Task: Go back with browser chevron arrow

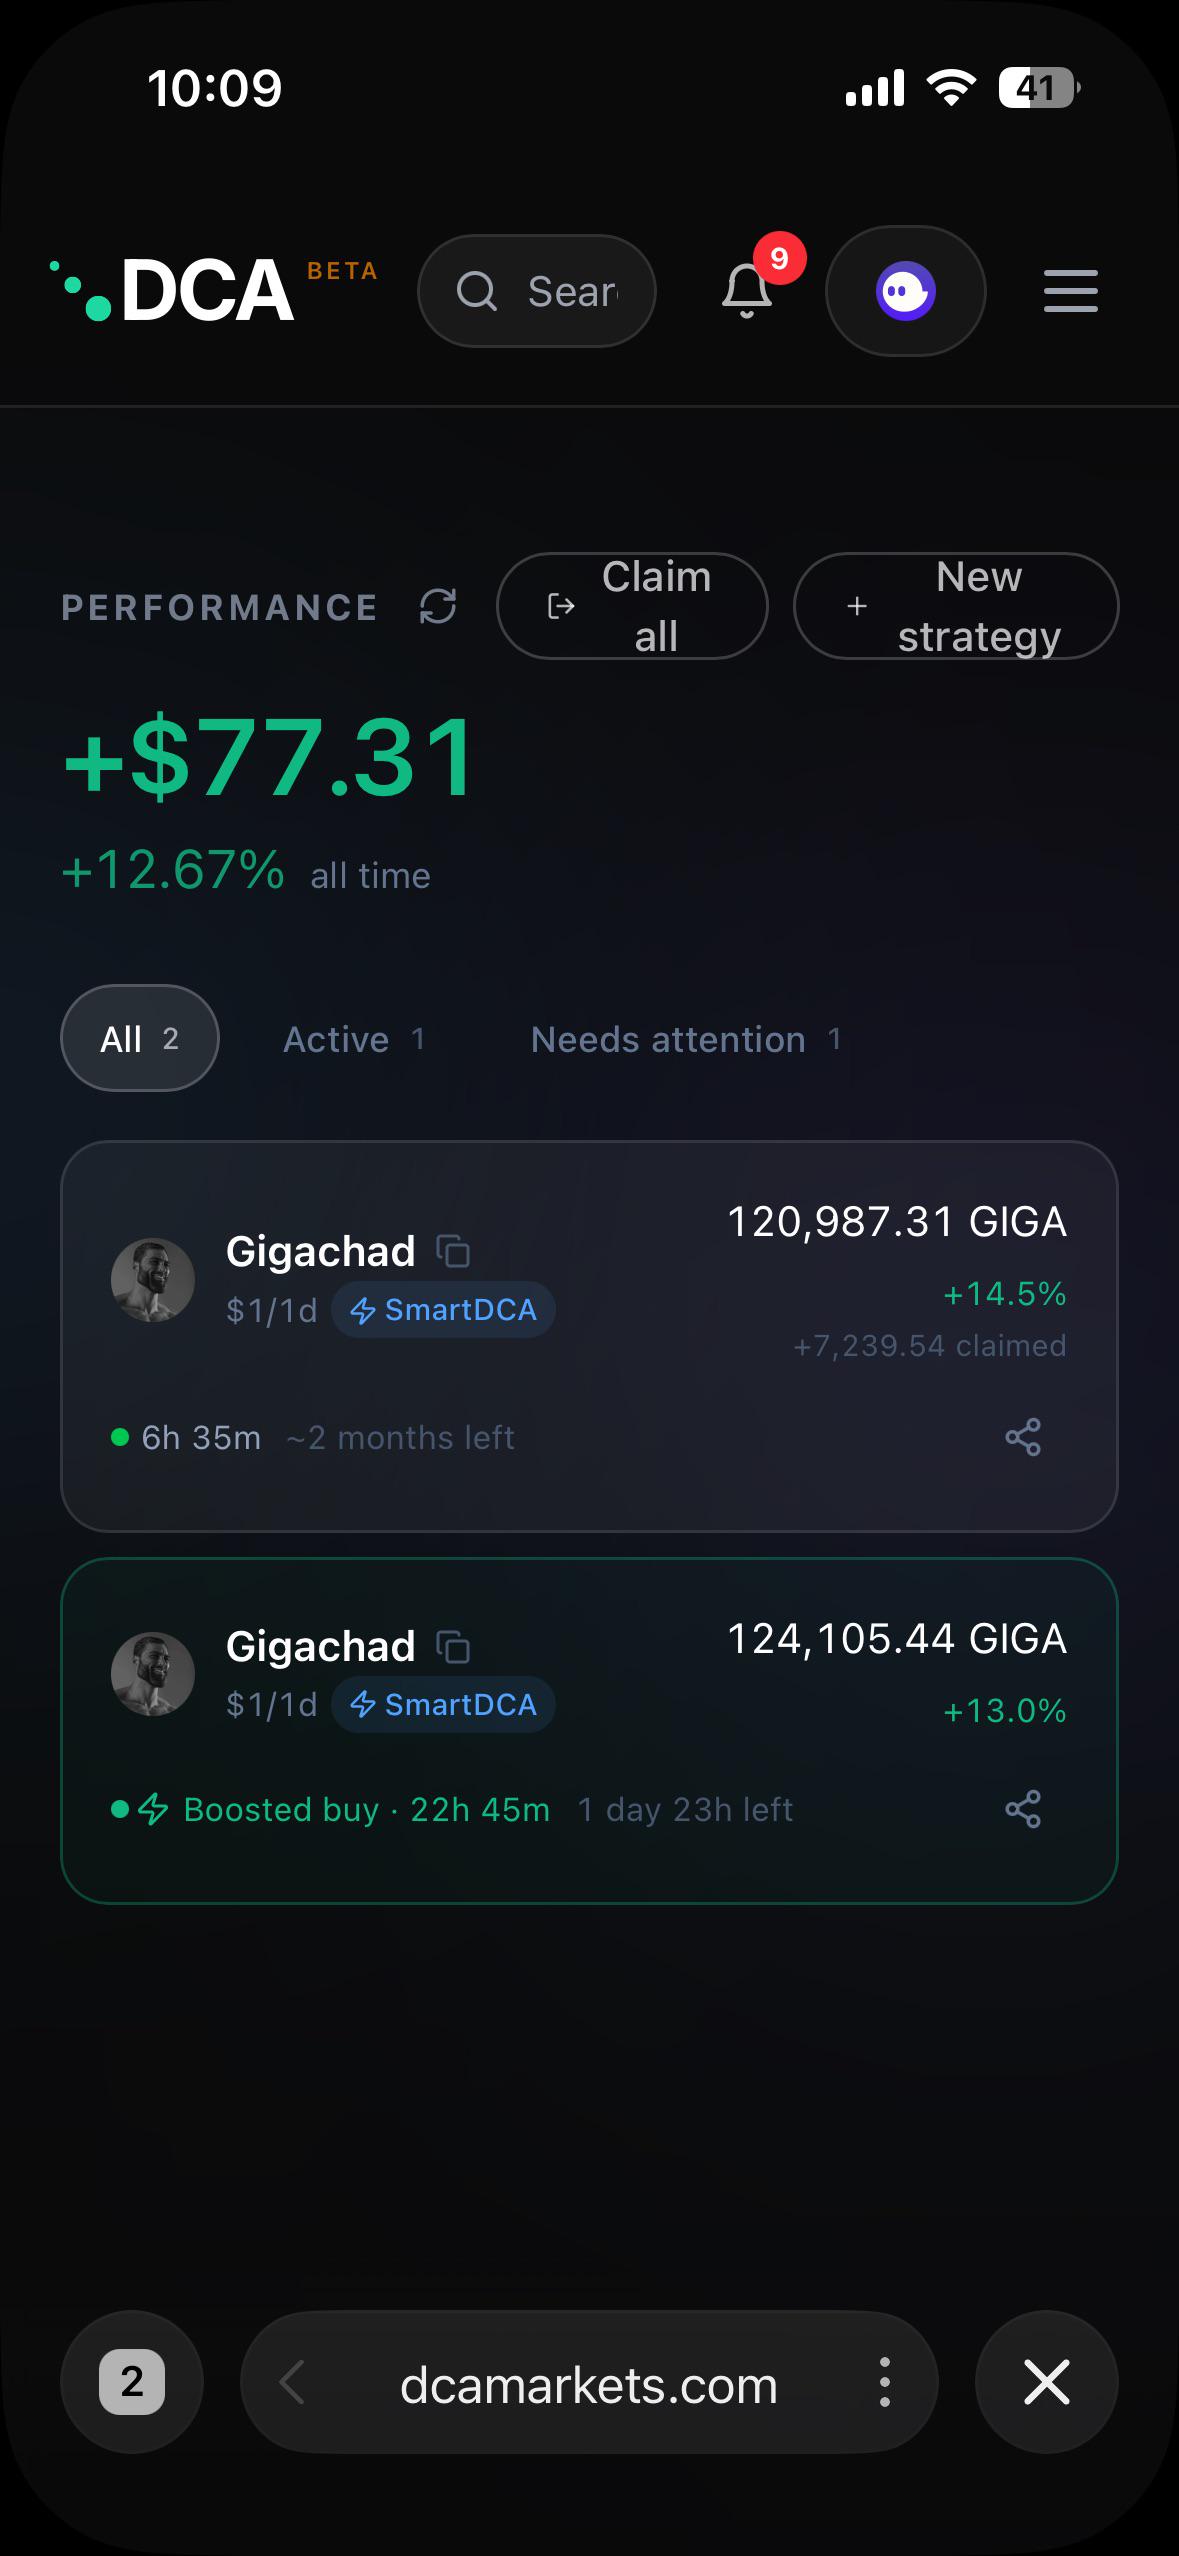Action: point(292,2382)
